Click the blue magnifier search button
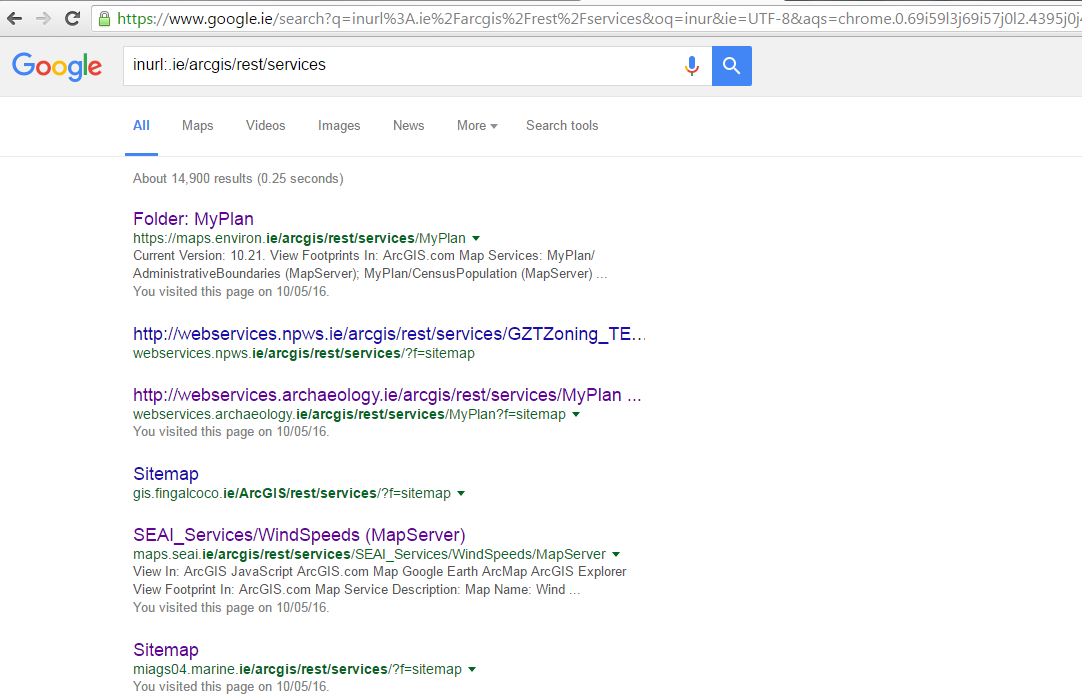Image resolution: width=1082 pixels, height=697 pixels. pyautogui.click(x=731, y=66)
